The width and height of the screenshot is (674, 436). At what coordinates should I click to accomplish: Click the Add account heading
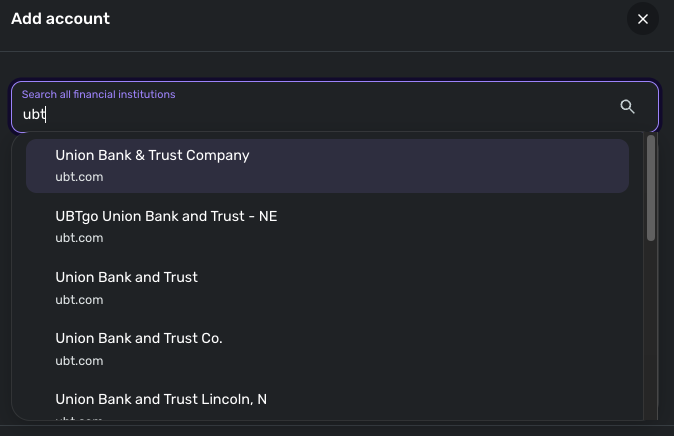click(x=60, y=19)
